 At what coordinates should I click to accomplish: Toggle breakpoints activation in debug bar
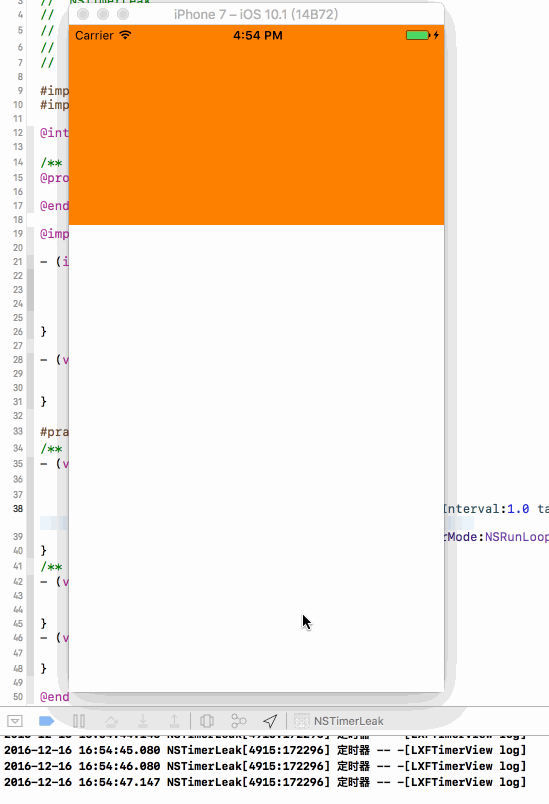(47, 721)
